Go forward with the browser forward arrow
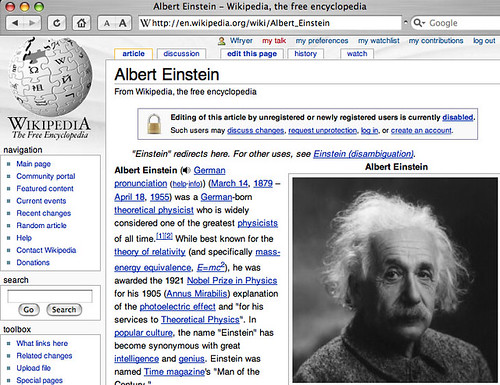The height and width of the screenshot is (385, 500). pos(32,23)
